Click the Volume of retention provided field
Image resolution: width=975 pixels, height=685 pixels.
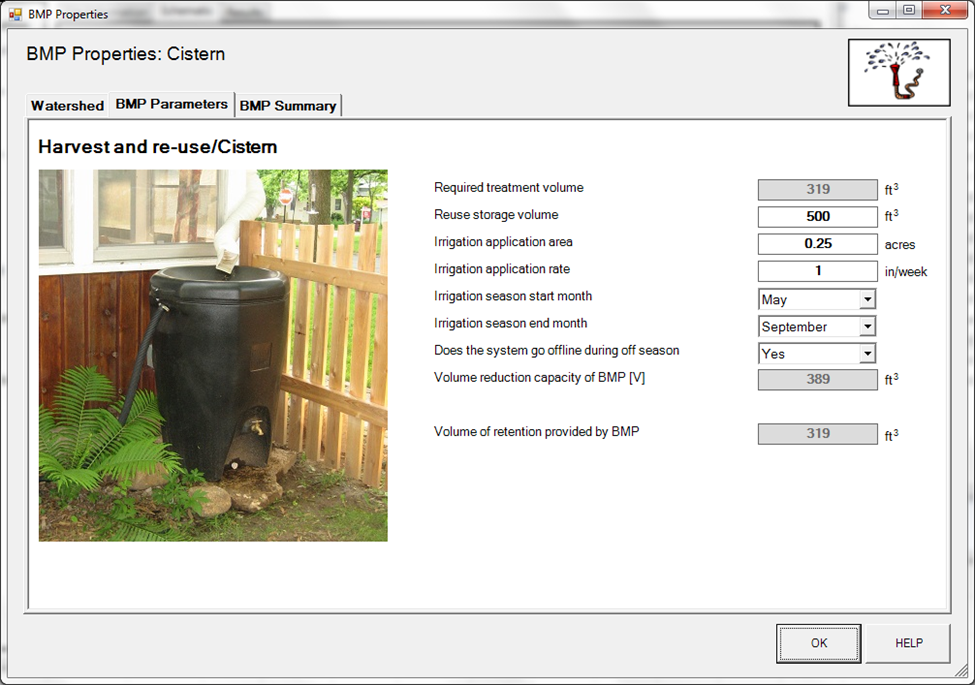[817, 433]
